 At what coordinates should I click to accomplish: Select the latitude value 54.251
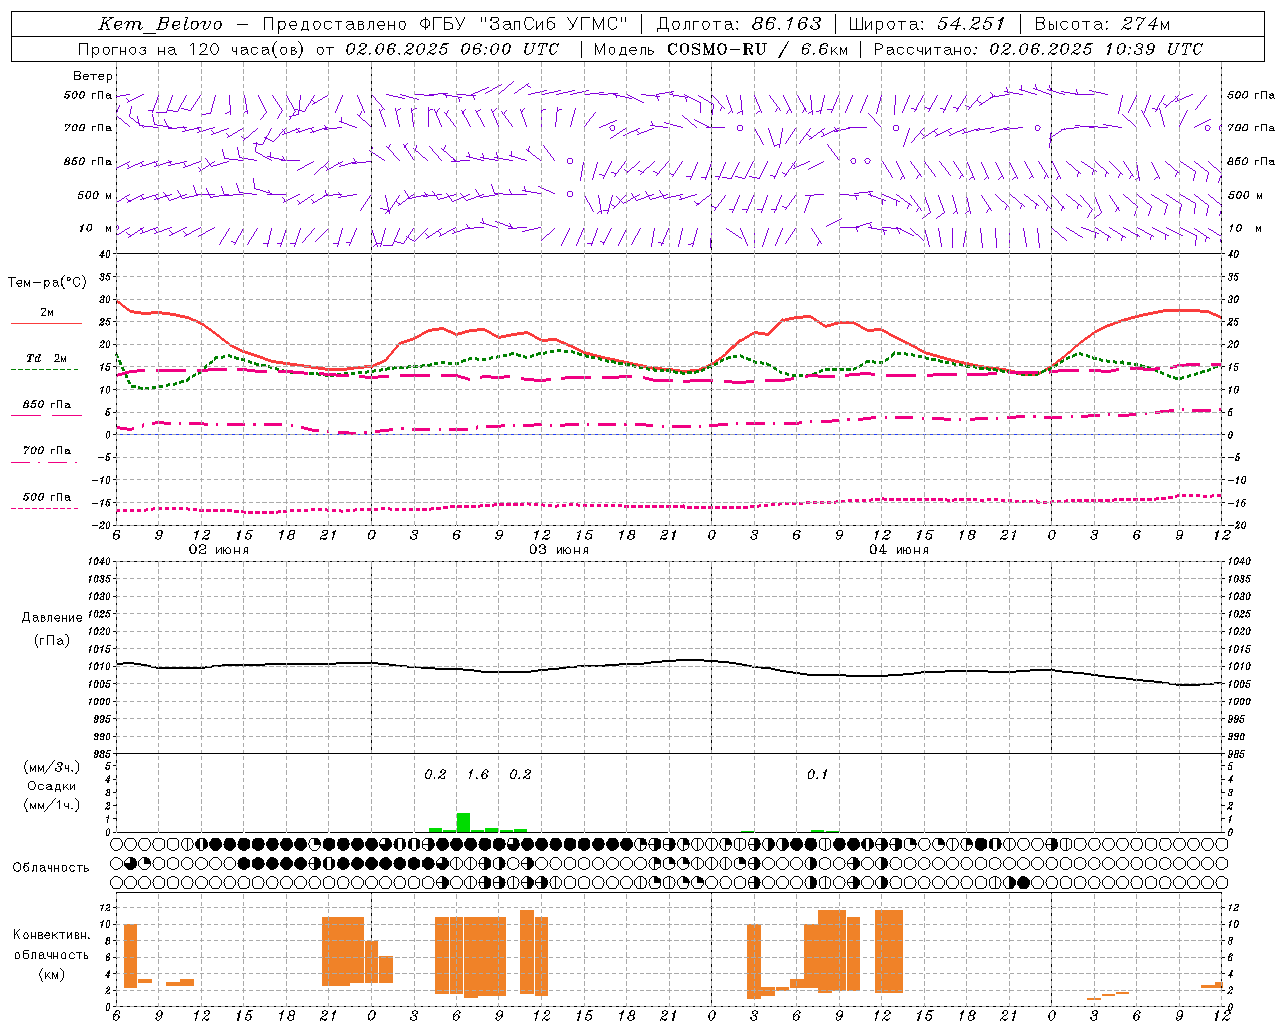971,24
